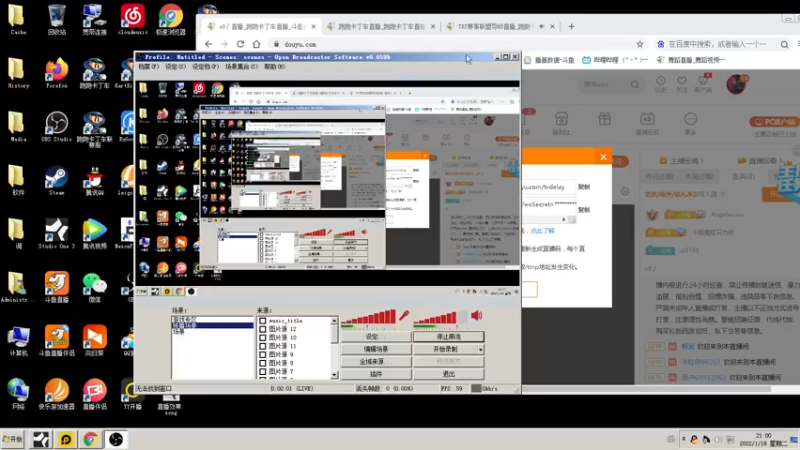Viewport: 800px width, 450px height.
Task: Open the 腾讯QQ penguin desktop shortcut
Action: tap(94, 179)
